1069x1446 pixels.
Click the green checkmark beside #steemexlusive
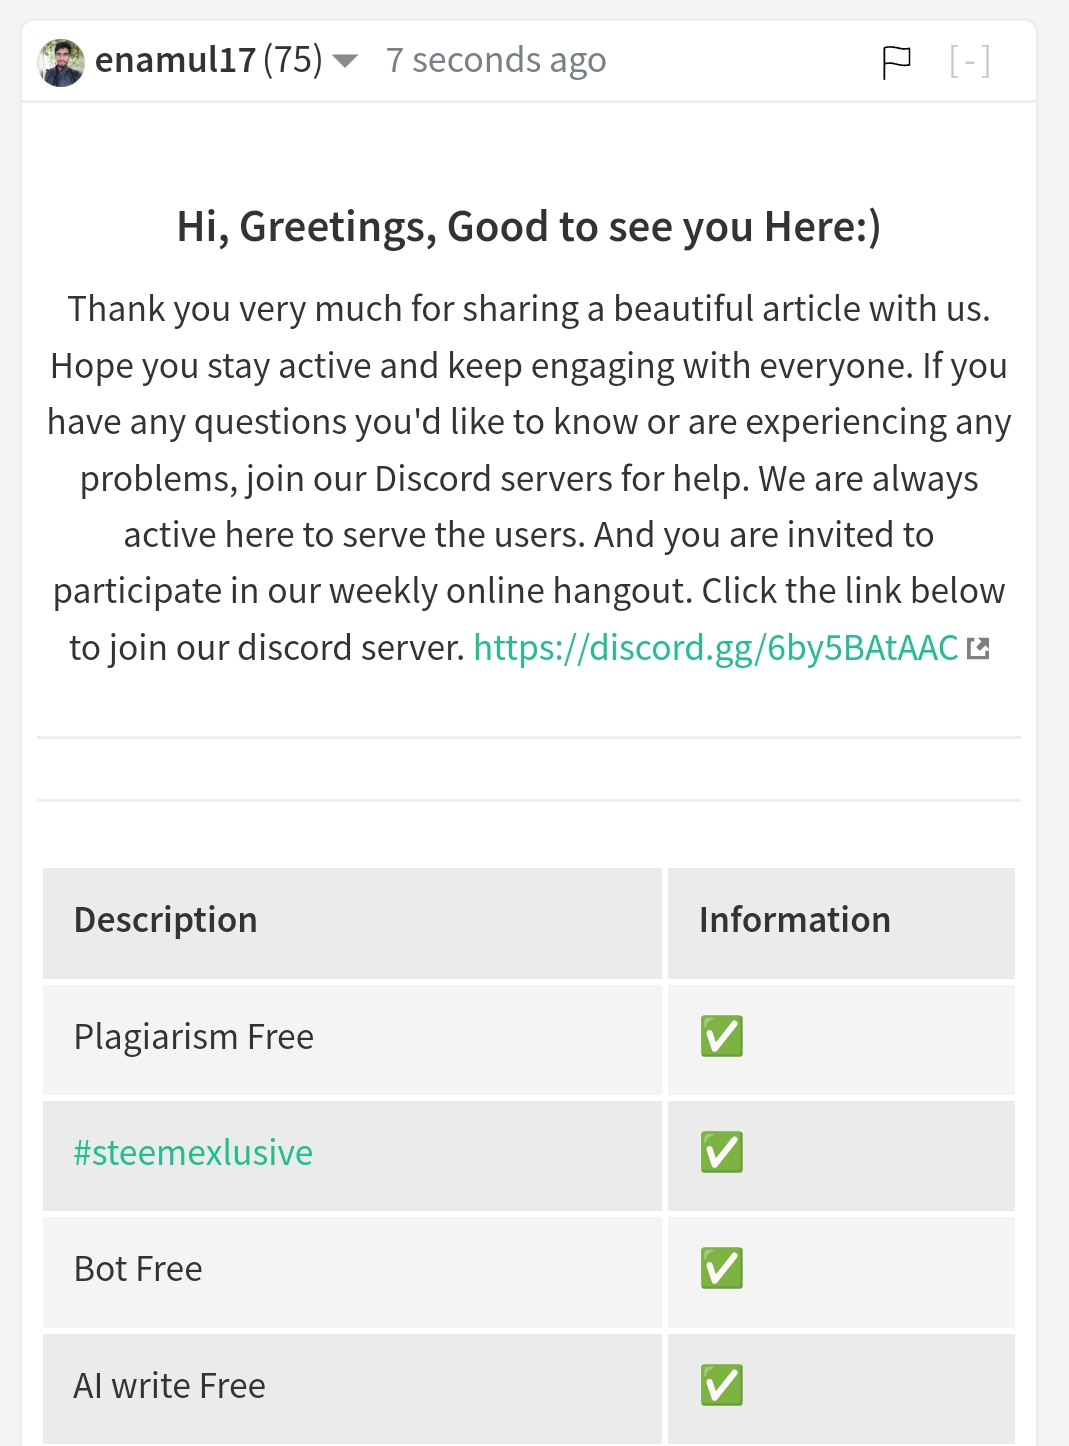[x=722, y=1153]
